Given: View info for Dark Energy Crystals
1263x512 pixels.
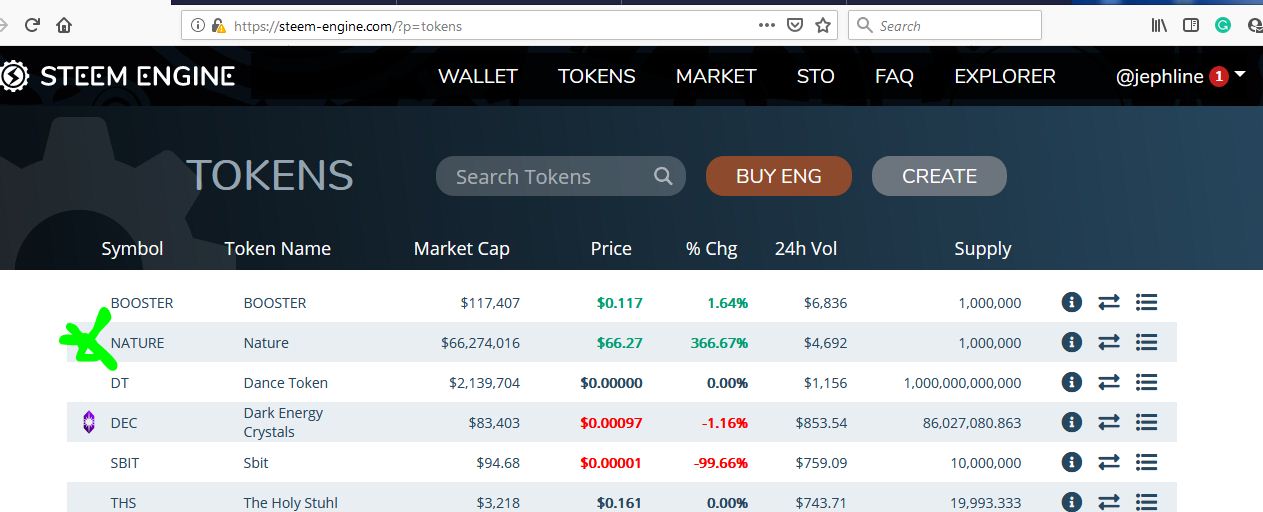Looking at the screenshot, I should (1071, 422).
